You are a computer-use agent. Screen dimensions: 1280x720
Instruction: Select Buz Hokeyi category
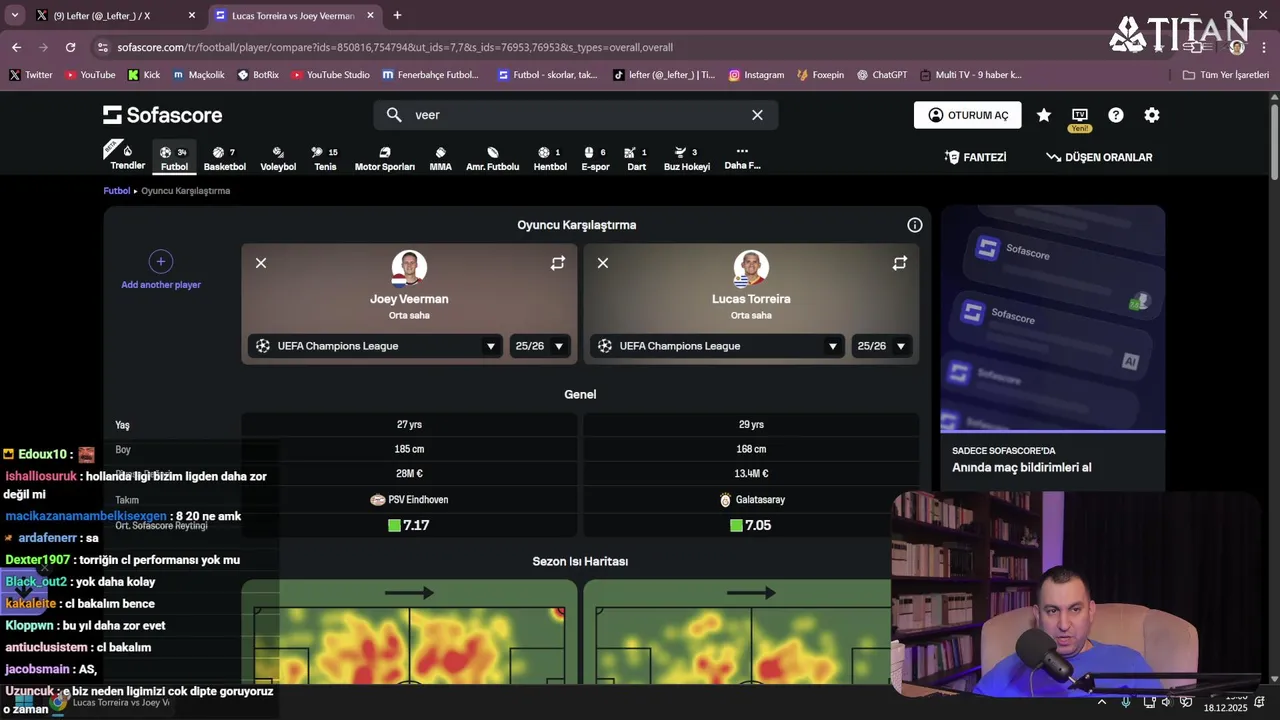[686, 158]
